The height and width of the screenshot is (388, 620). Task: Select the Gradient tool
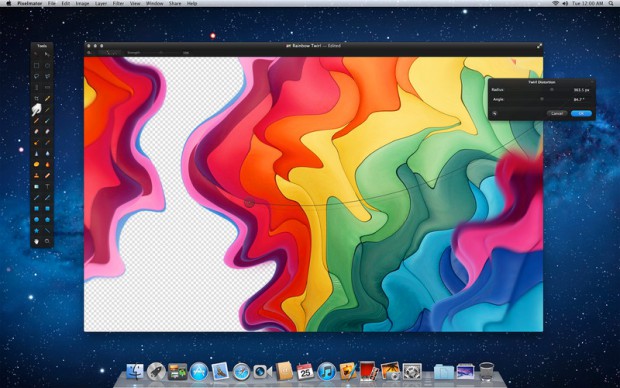pos(36,186)
